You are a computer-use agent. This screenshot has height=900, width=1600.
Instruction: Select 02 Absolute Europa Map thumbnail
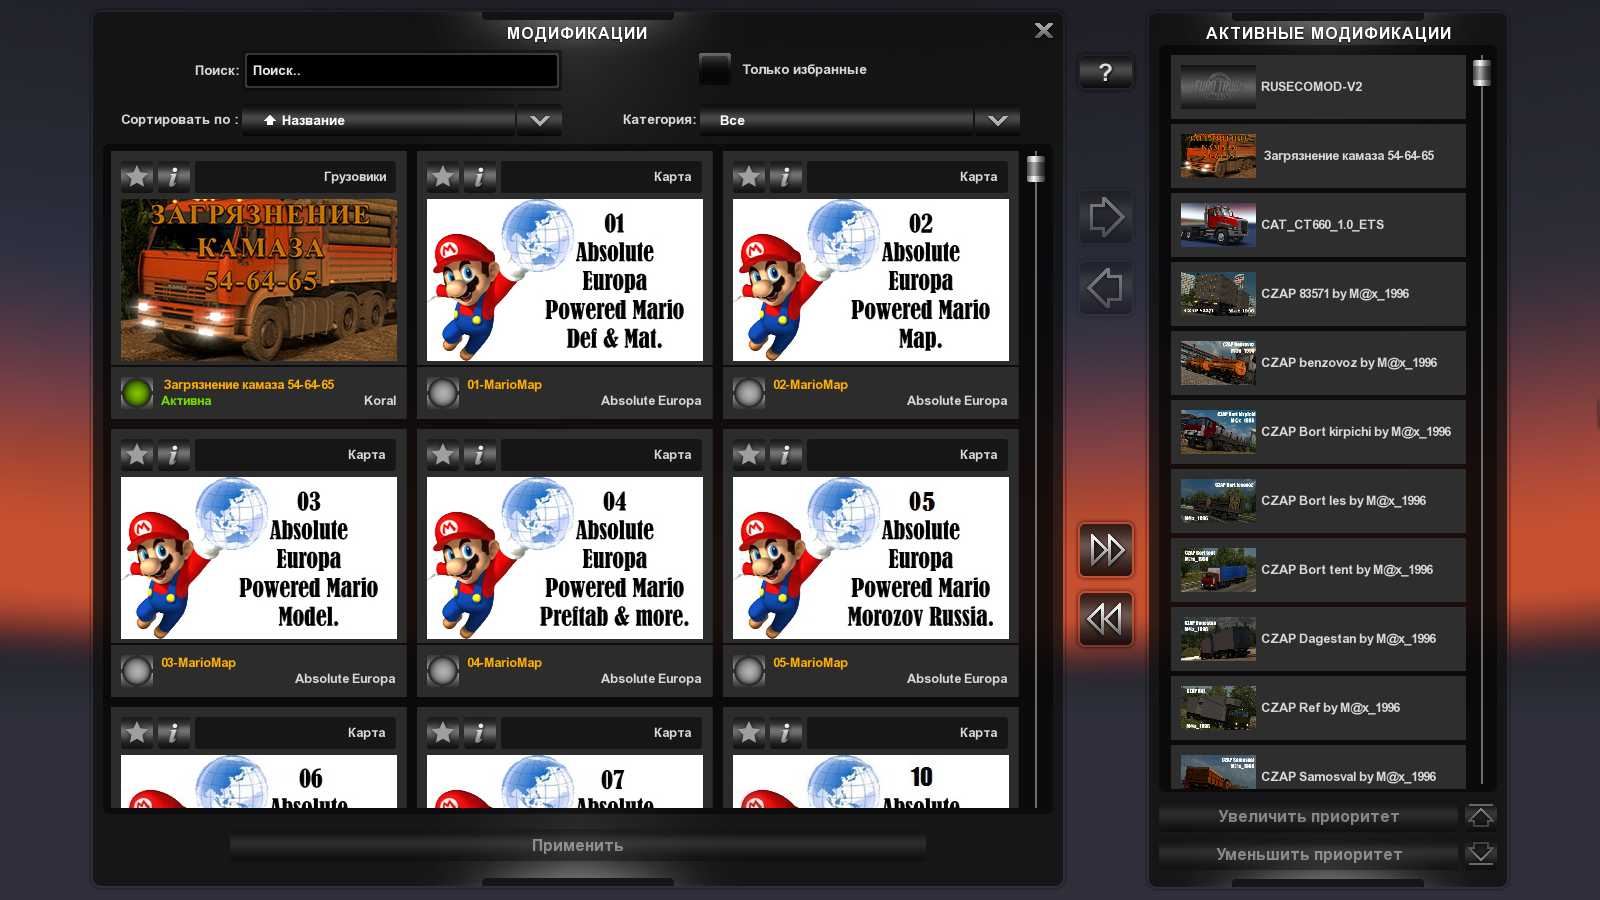(871, 280)
